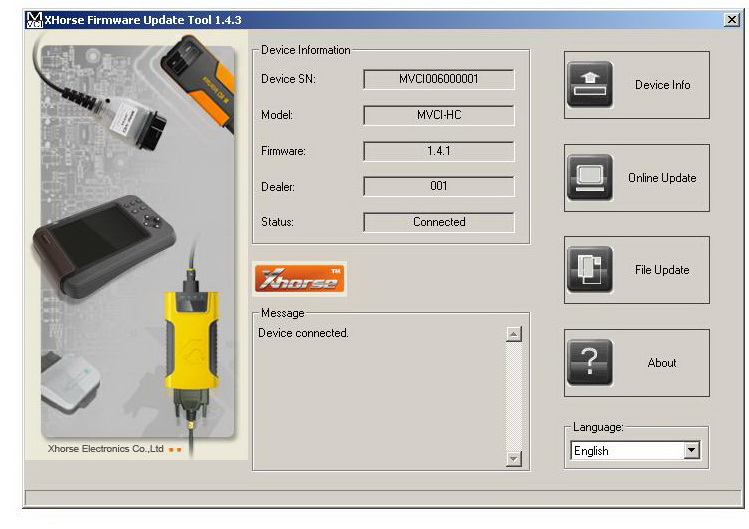
Task: Select the English language combo box
Action: [635, 450]
